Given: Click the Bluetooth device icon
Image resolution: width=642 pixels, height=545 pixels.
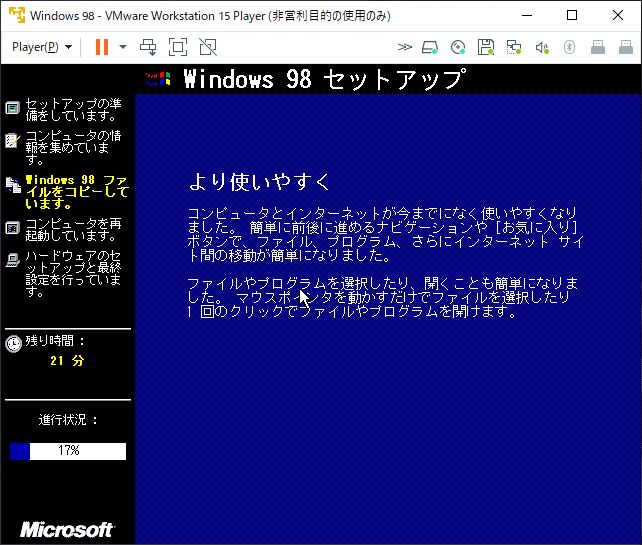Looking at the screenshot, I should pos(569,47).
